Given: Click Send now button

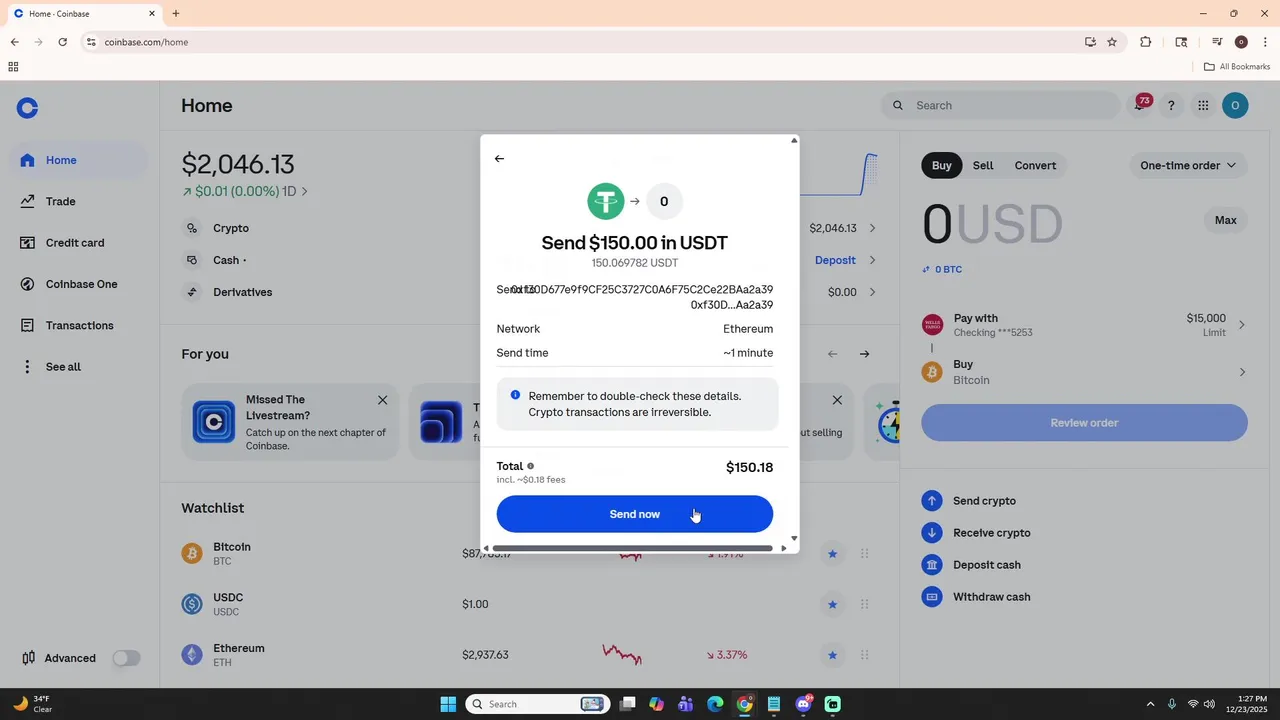Looking at the screenshot, I should pos(635,514).
